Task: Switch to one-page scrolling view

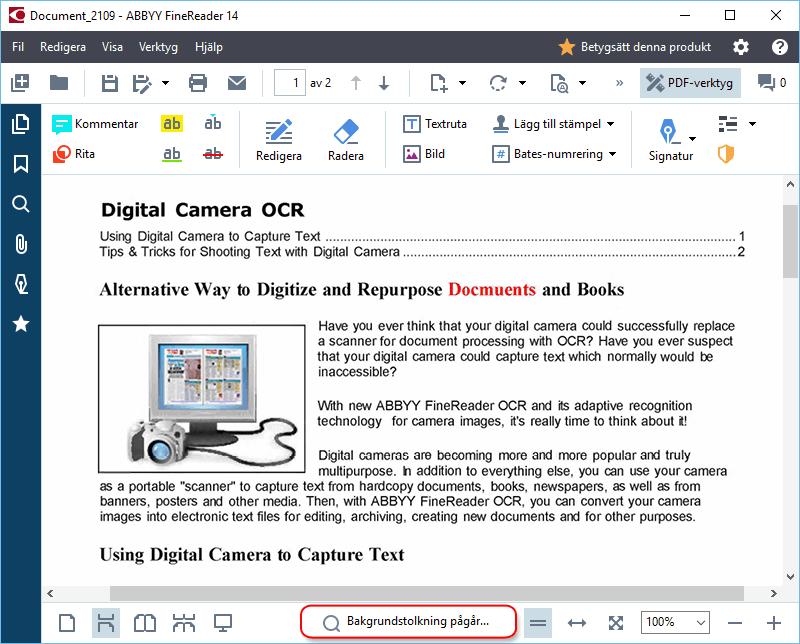Action: click(106, 623)
